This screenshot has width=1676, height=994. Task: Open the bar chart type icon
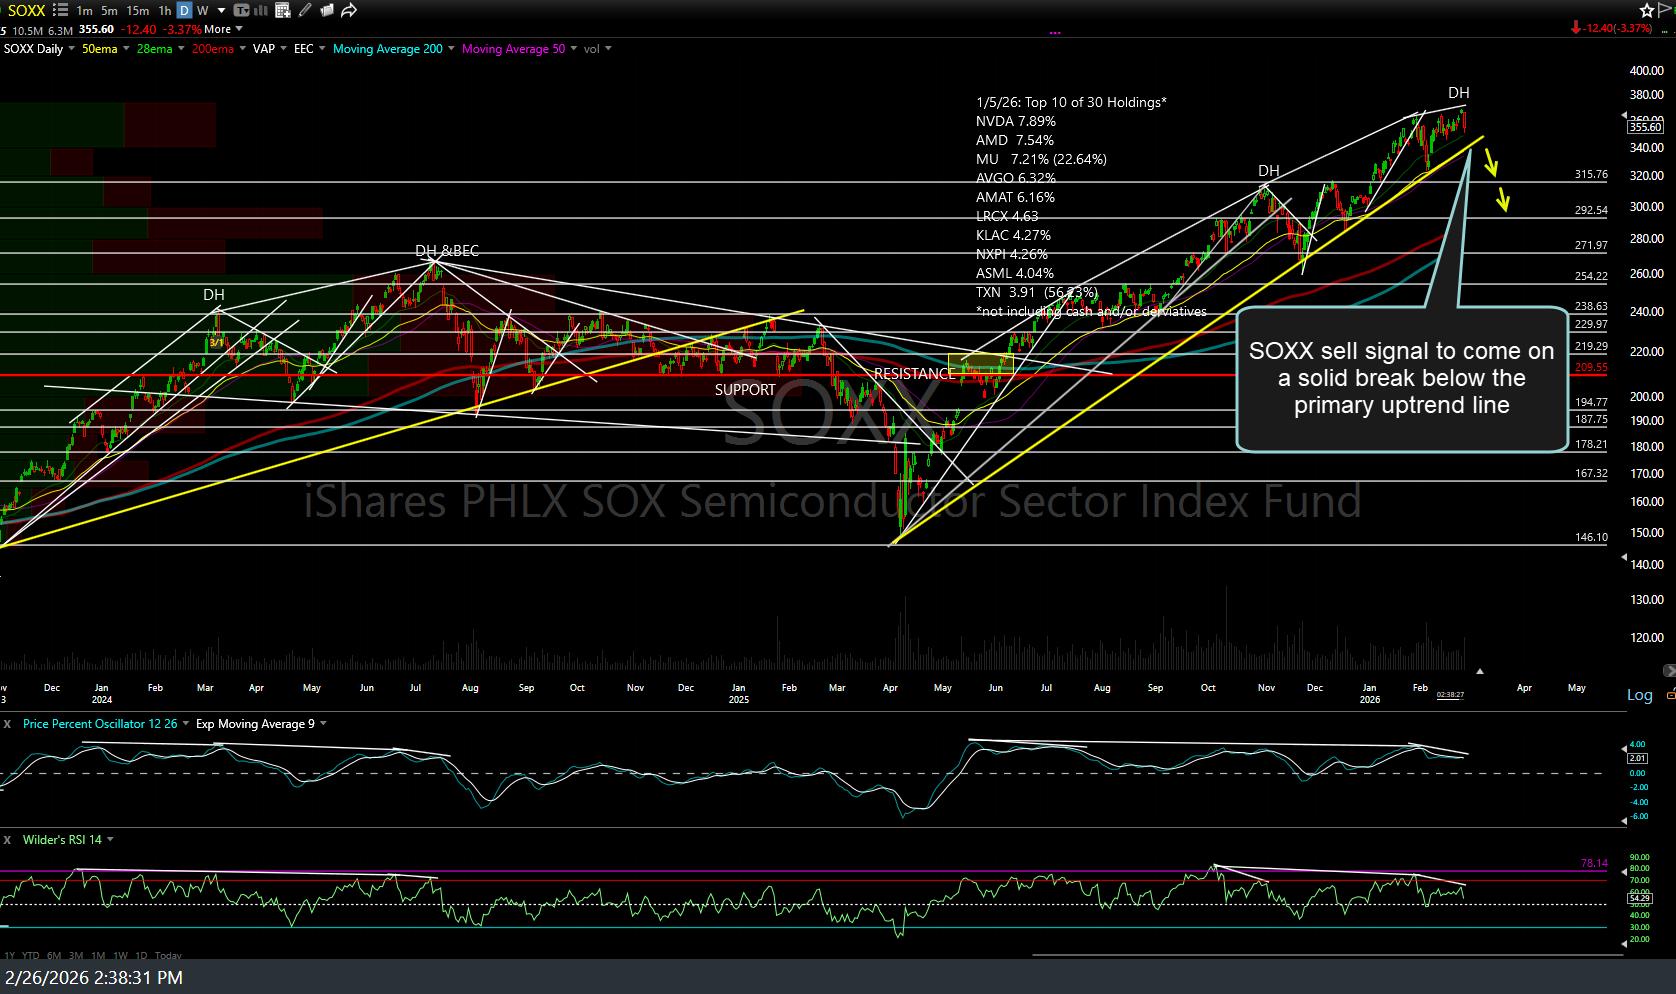261,11
